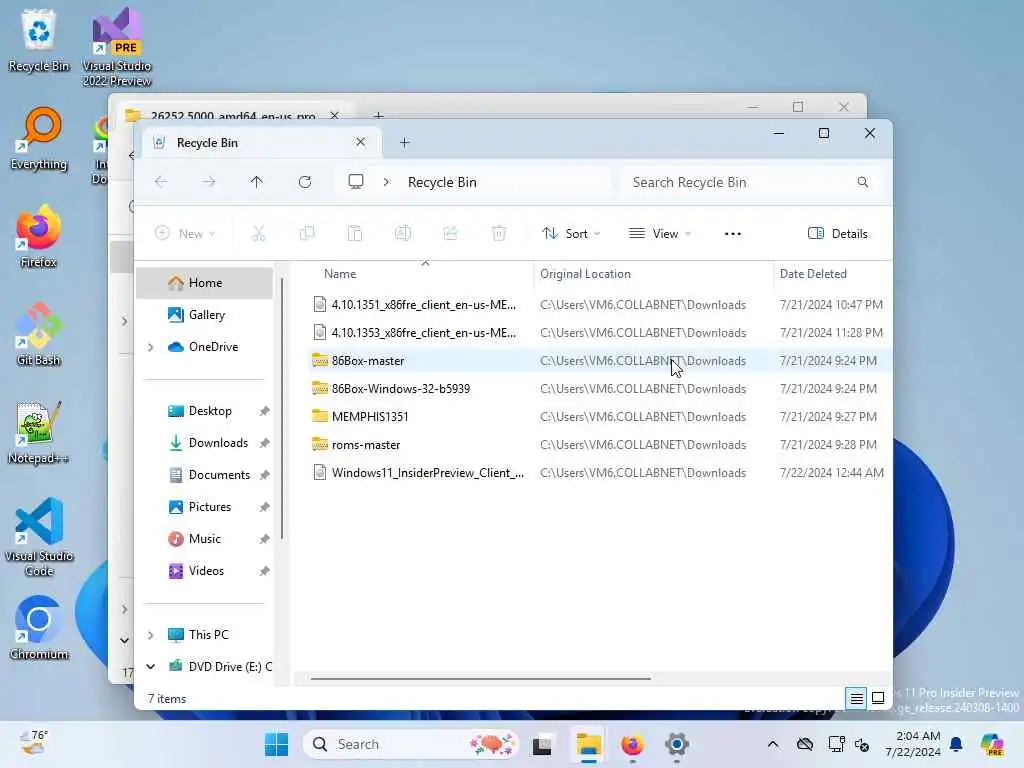Sort by Name column header
Viewport: 1024px width, 768px height.
coord(420,274)
